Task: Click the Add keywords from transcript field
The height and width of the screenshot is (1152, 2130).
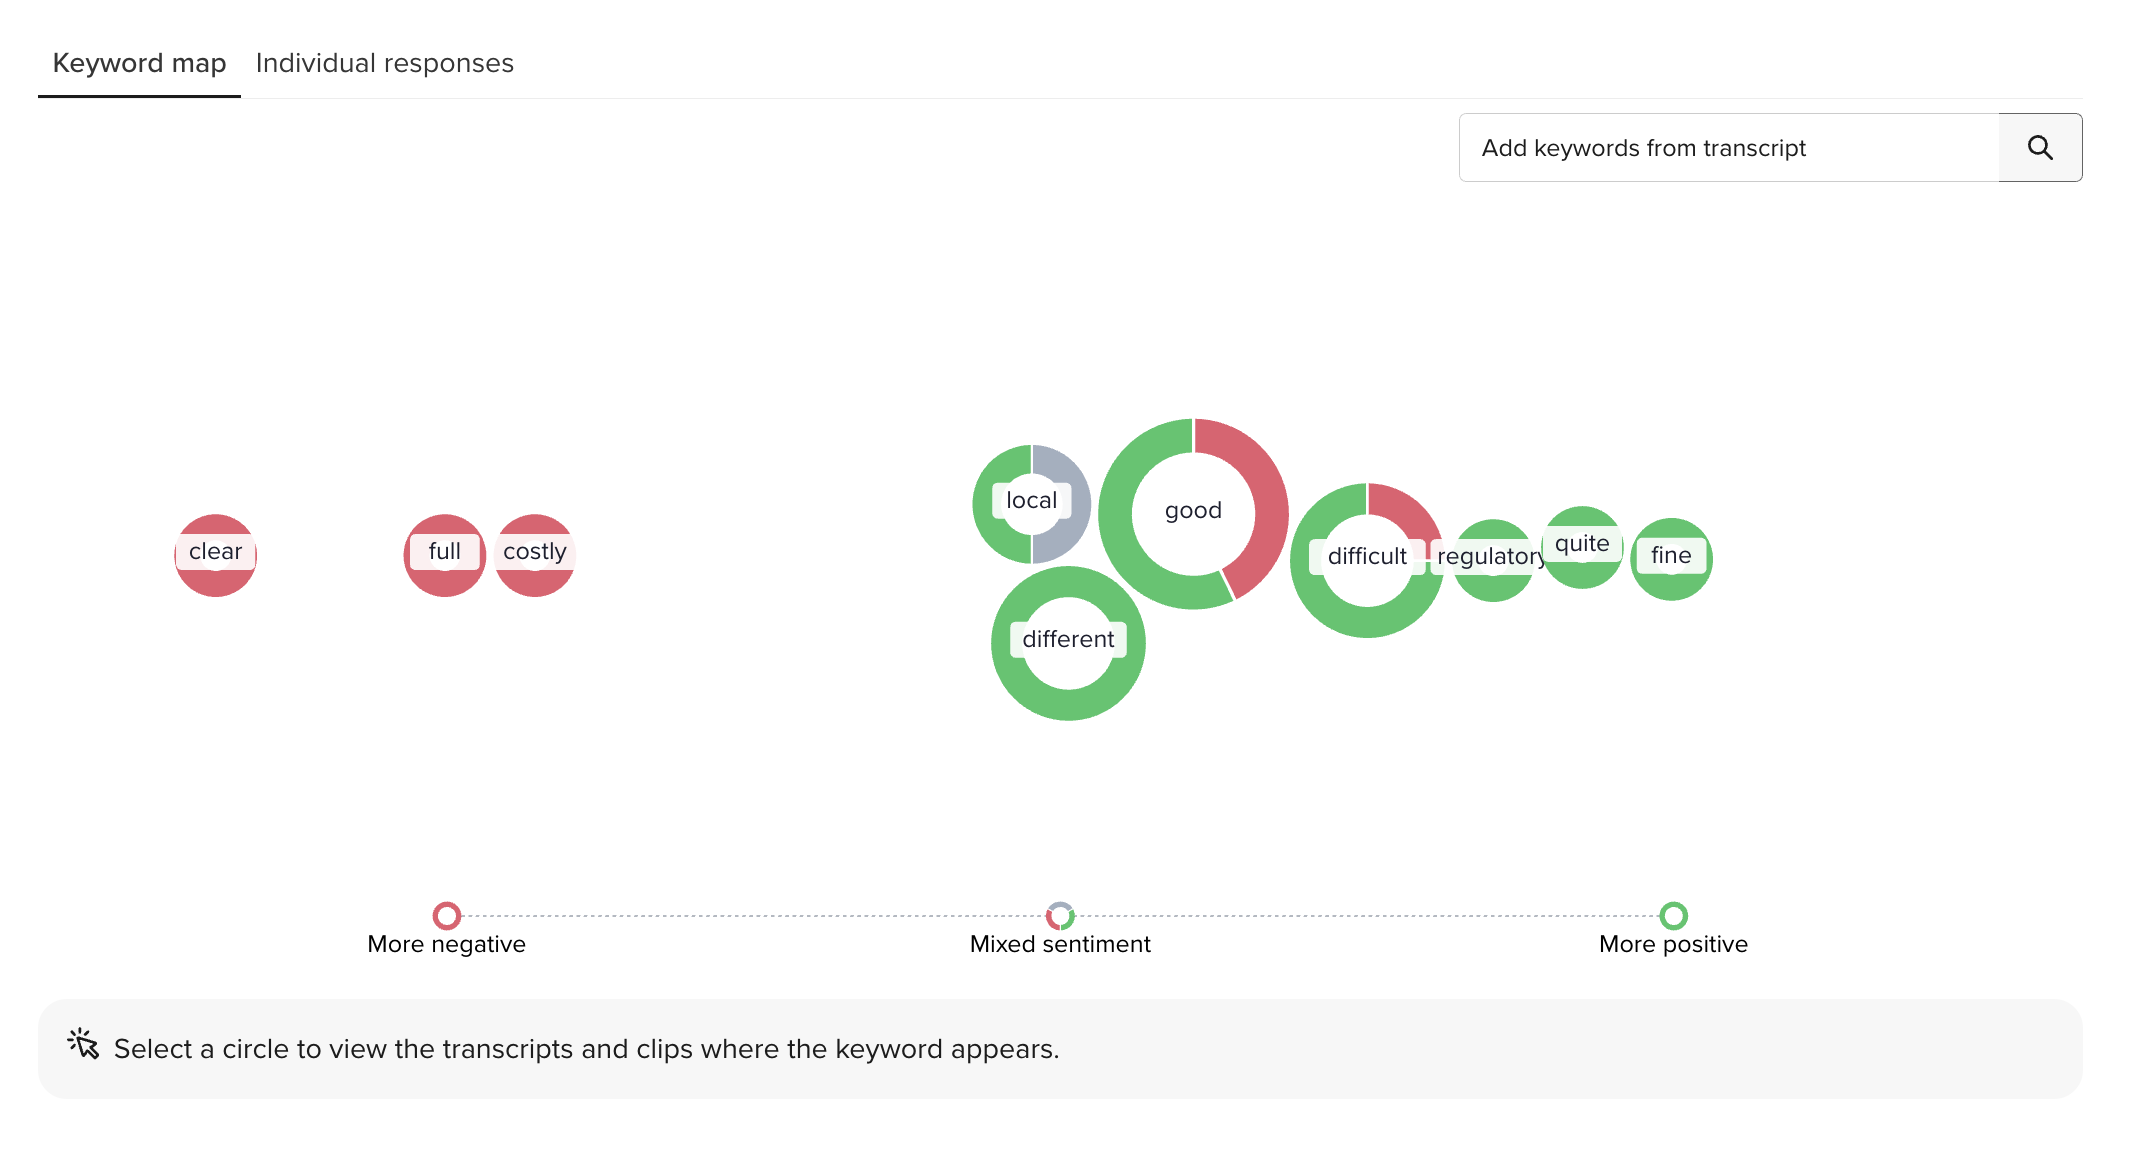Action: click(1728, 148)
